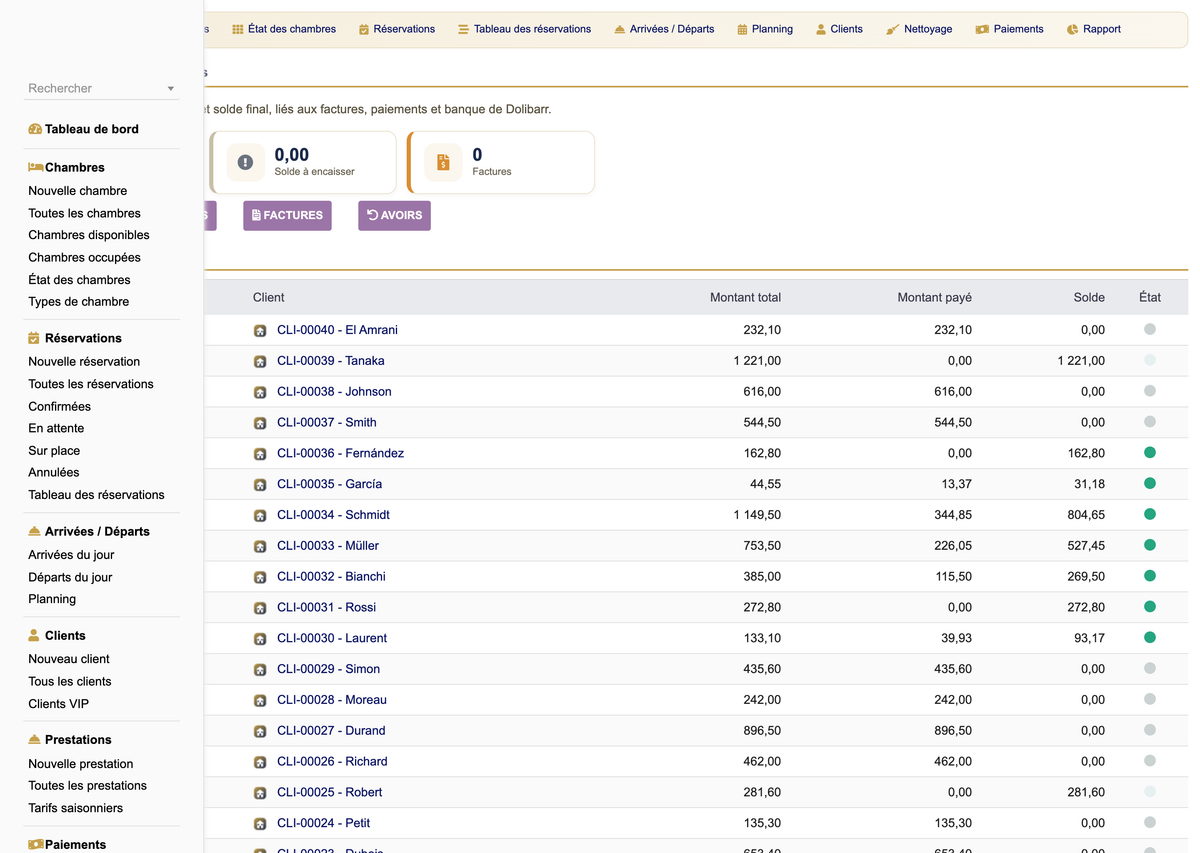Click the person icon beside Clients sidebar heading

click(34, 635)
